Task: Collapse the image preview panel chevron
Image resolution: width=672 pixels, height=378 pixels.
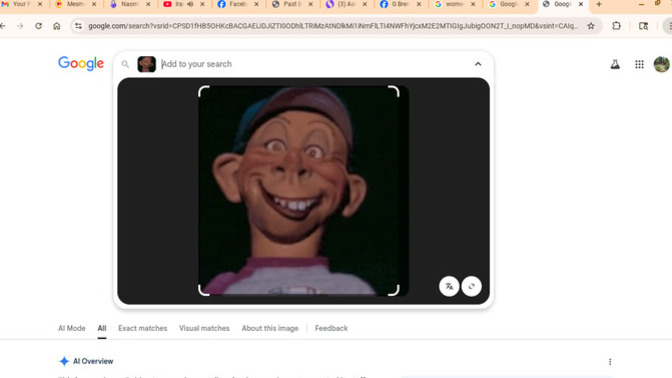Action: click(478, 64)
